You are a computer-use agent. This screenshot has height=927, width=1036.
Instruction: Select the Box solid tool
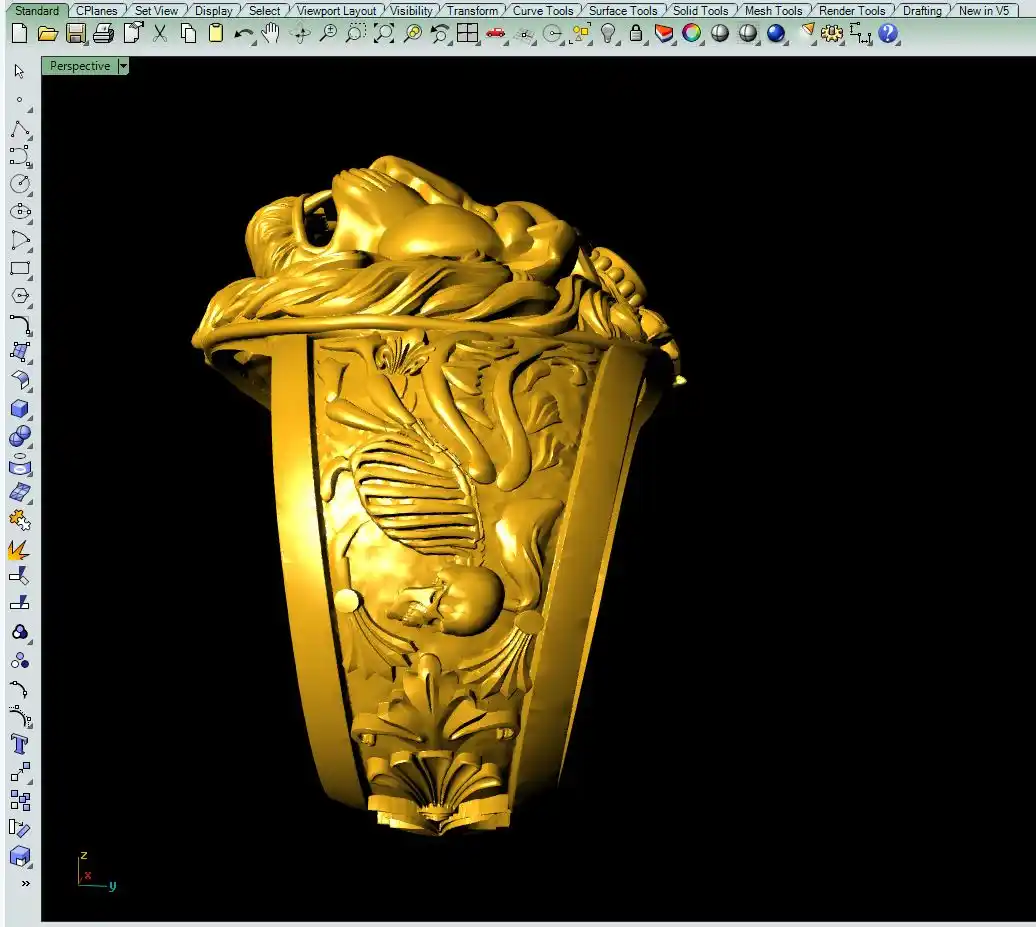tap(19, 409)
